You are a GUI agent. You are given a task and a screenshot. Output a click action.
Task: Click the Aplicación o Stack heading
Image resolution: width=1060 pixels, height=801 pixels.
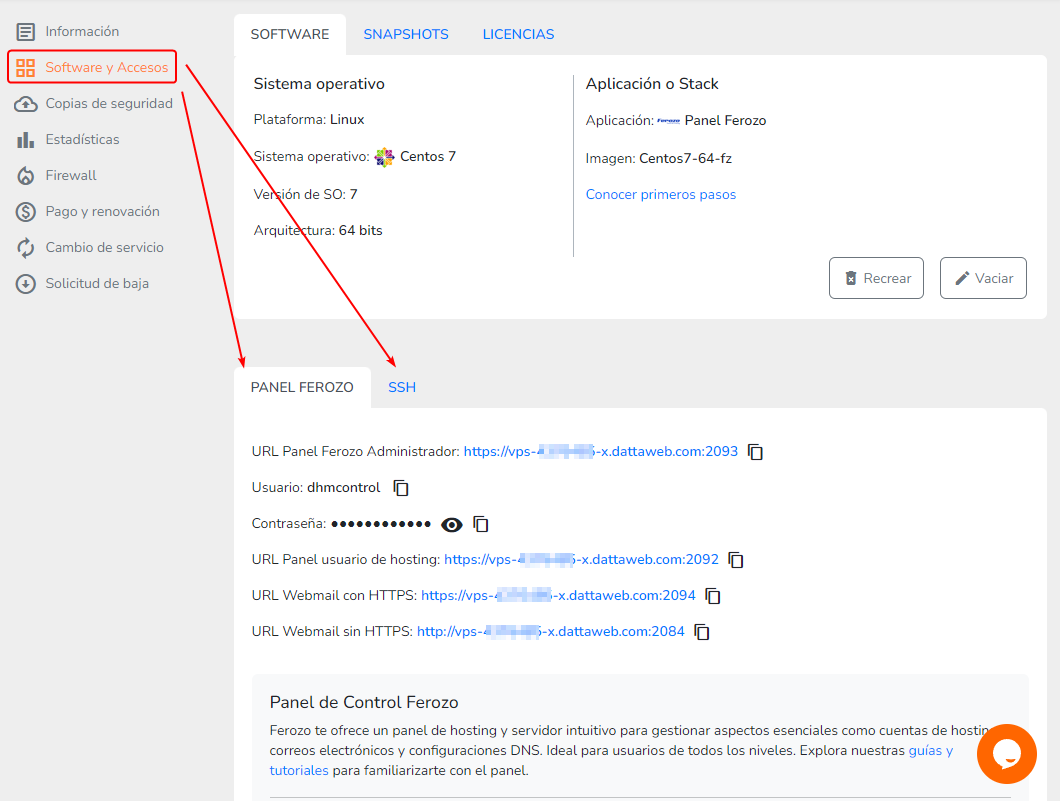click(x=652, y=84)
